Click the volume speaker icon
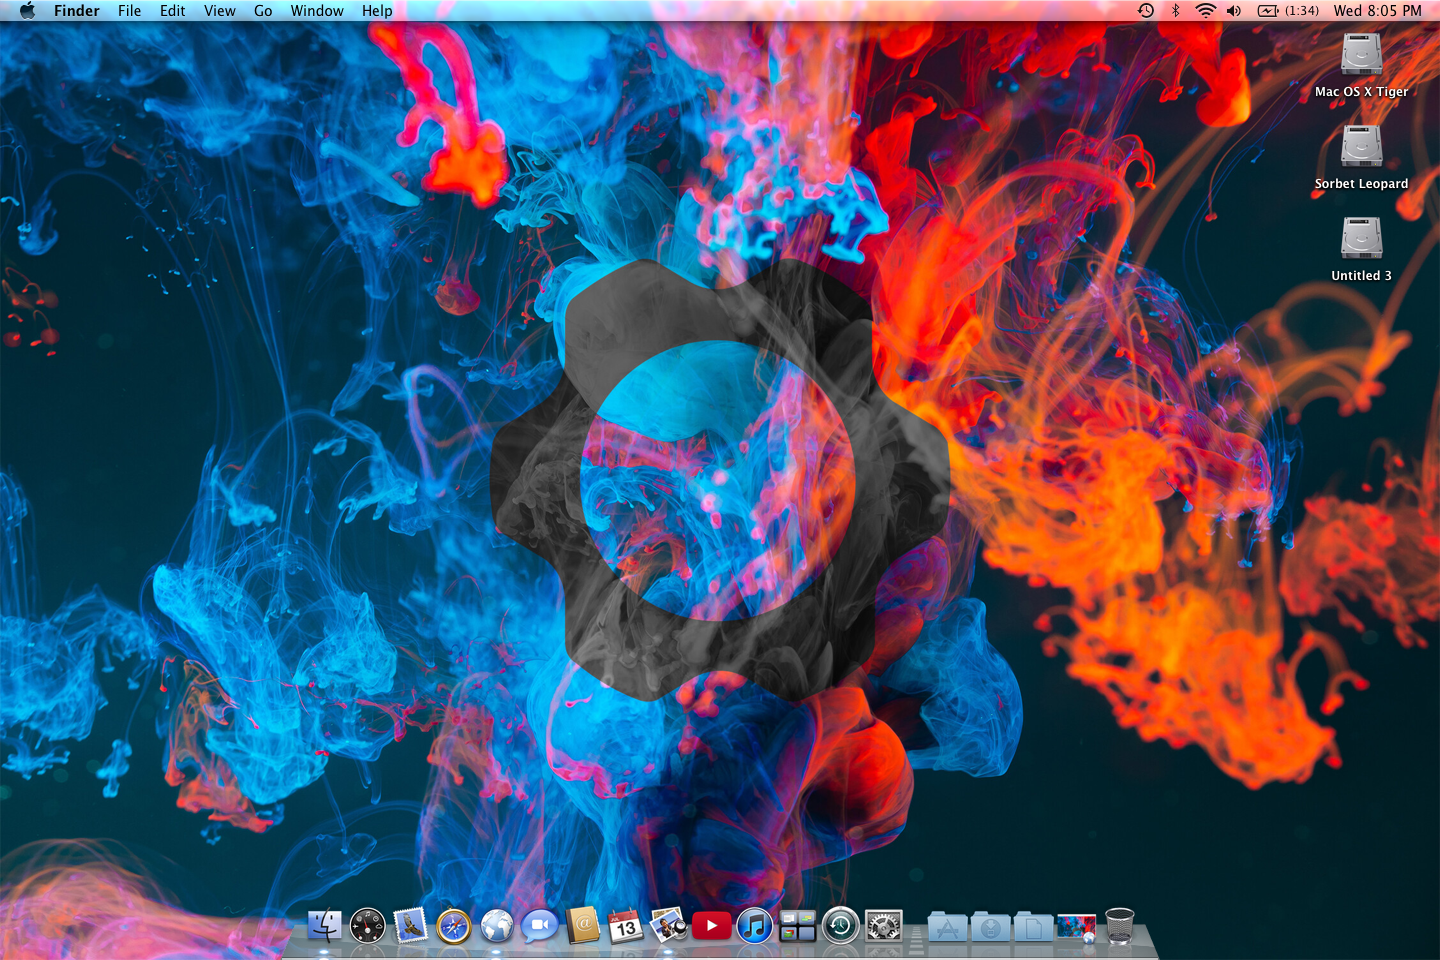The image size is (1440, 960). pyautogui.click(x=1234, y=11)
